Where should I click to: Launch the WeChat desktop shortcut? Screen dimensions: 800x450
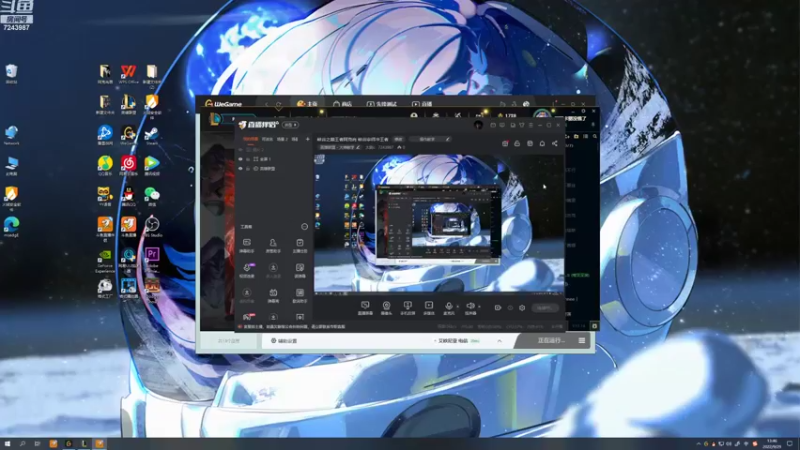point(152,196)
